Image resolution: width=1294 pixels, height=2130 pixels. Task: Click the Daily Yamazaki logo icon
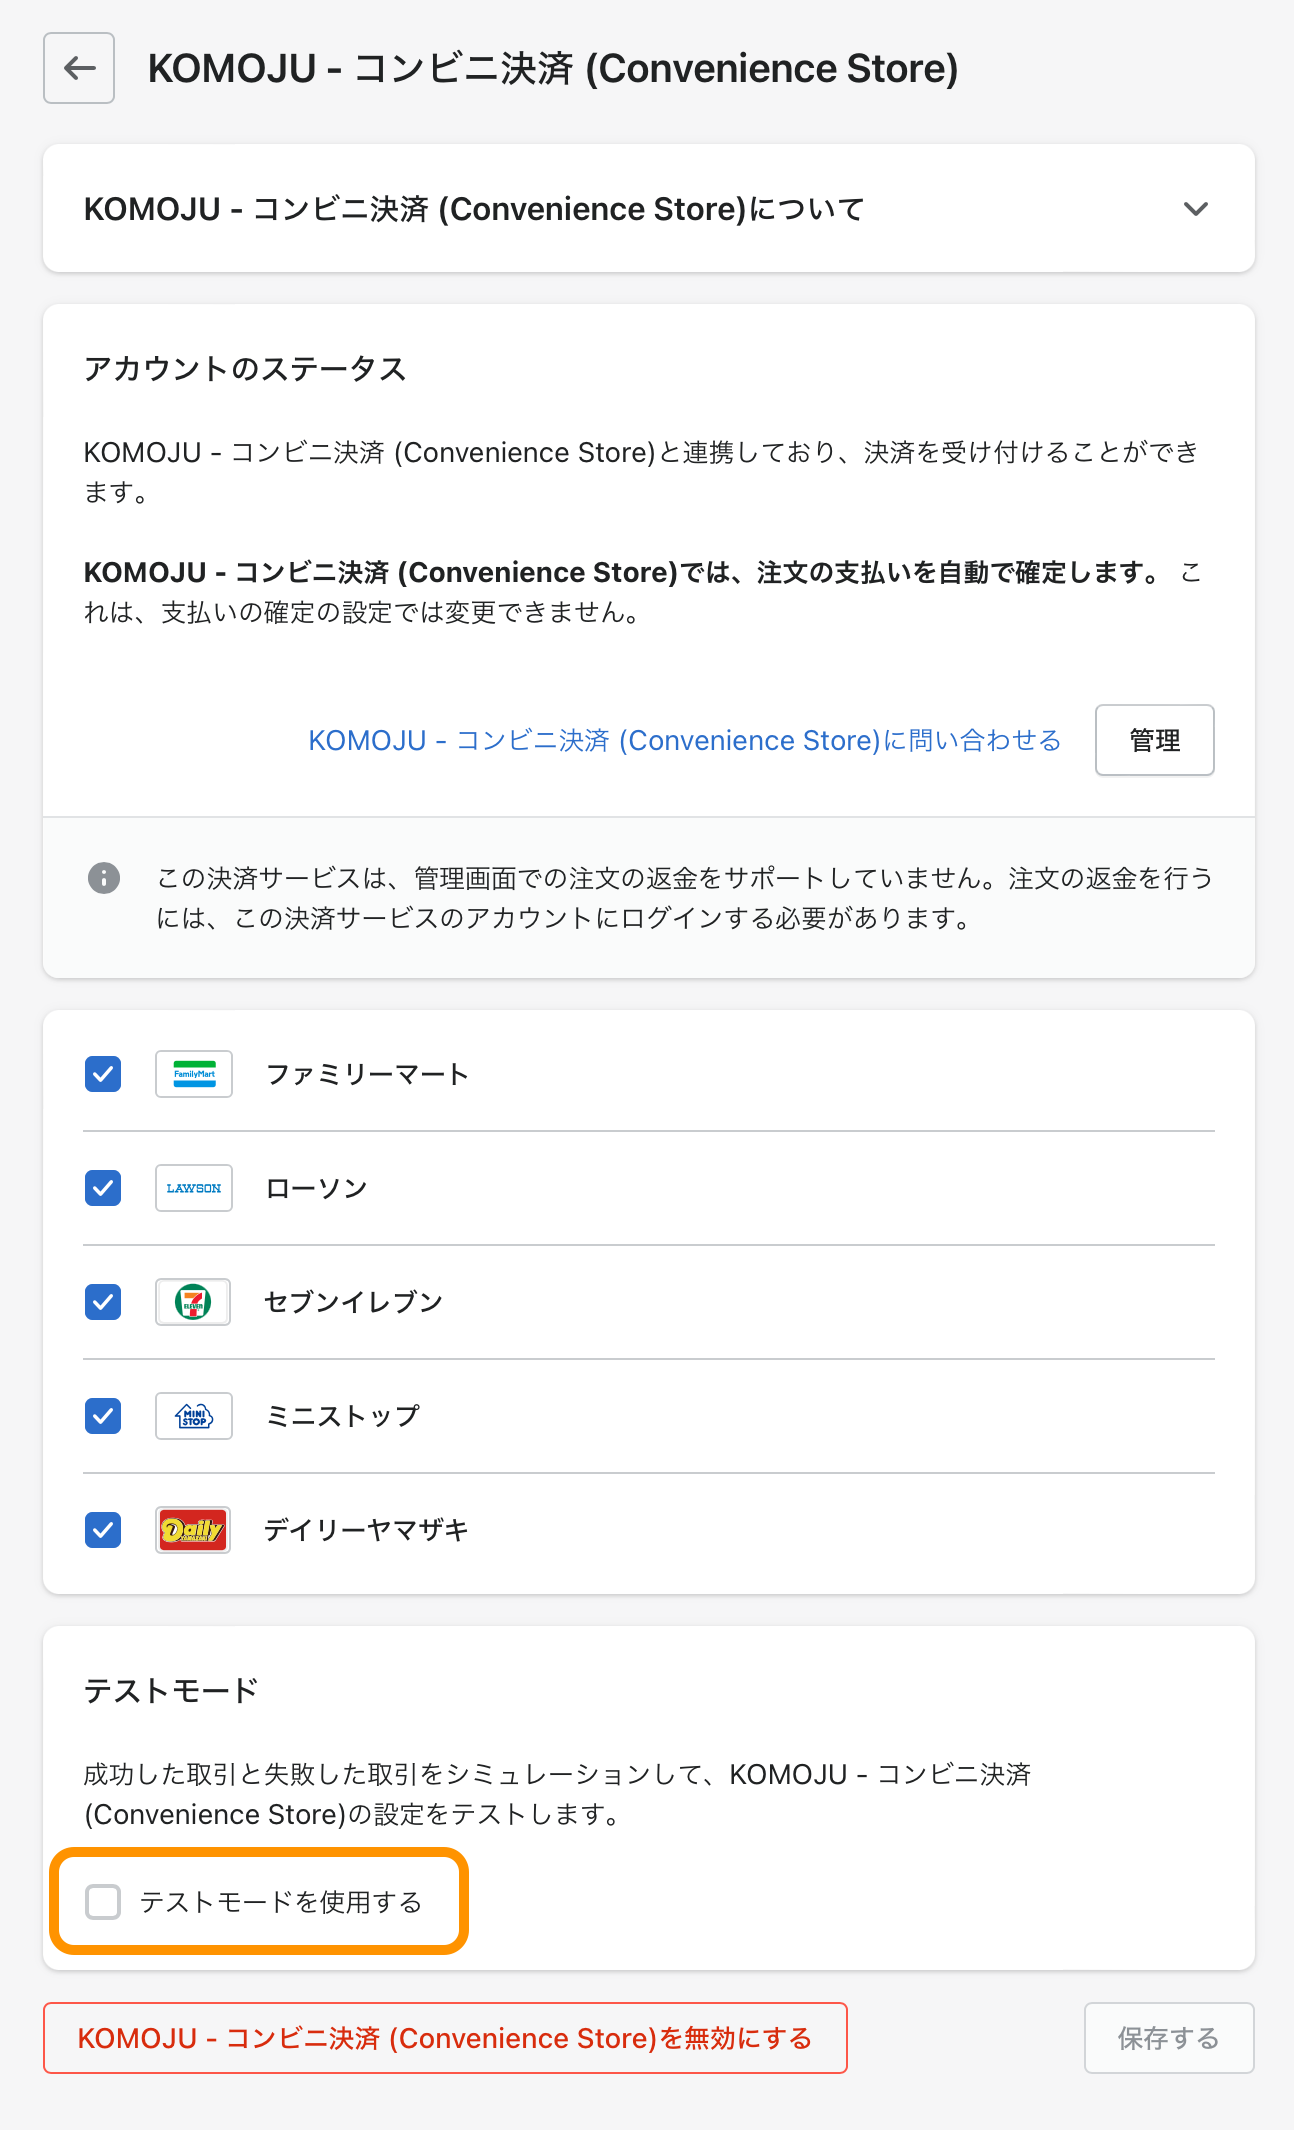[193, 1530]
